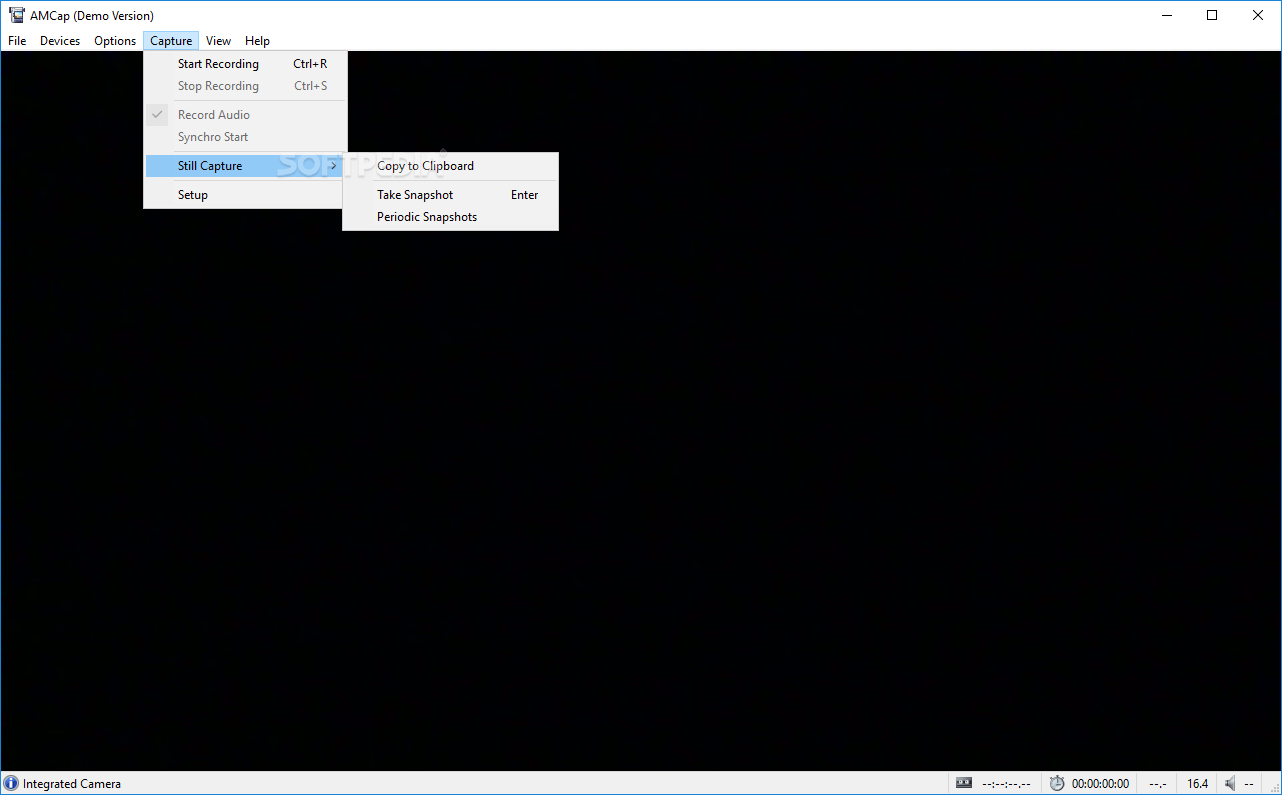Click the stopwatch timer icon in status bar
1282x795 pixels.
(1057, 783)
